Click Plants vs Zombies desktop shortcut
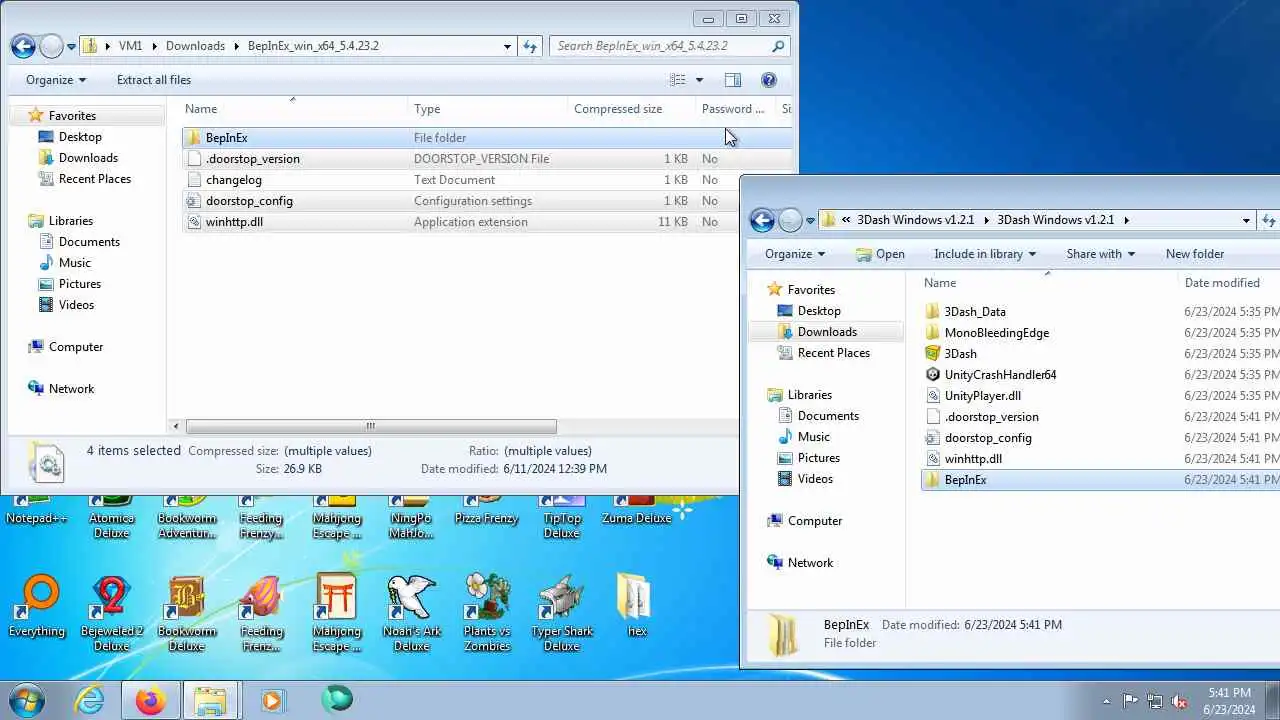The image size is (1280, 720). [x=487, y=611]
